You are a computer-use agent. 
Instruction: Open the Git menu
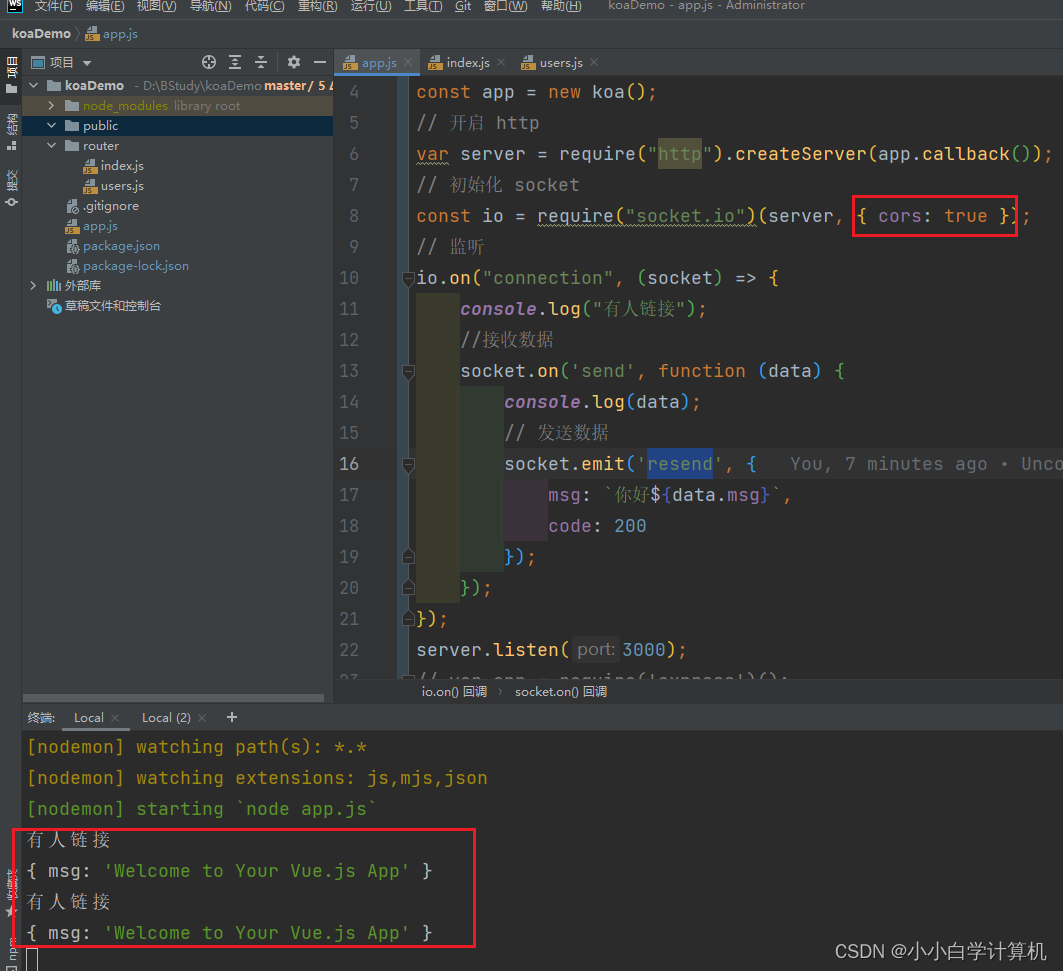(462, 6)
